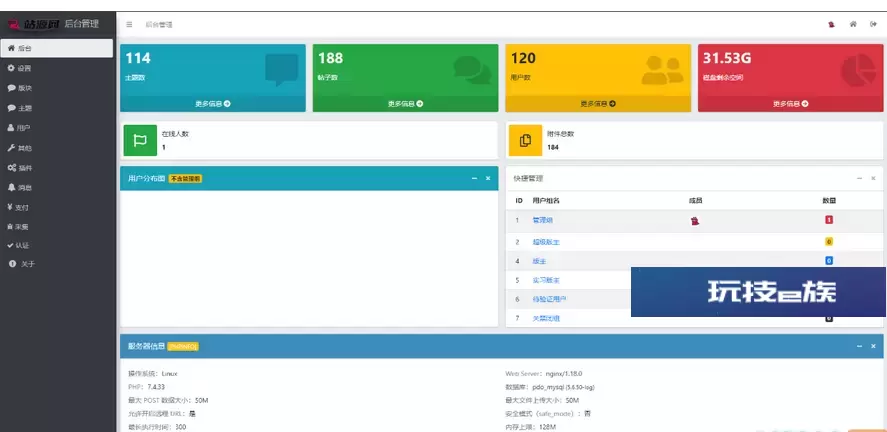Open the 超级版主 user group link
887x432 pixels.
pos(546,241)
